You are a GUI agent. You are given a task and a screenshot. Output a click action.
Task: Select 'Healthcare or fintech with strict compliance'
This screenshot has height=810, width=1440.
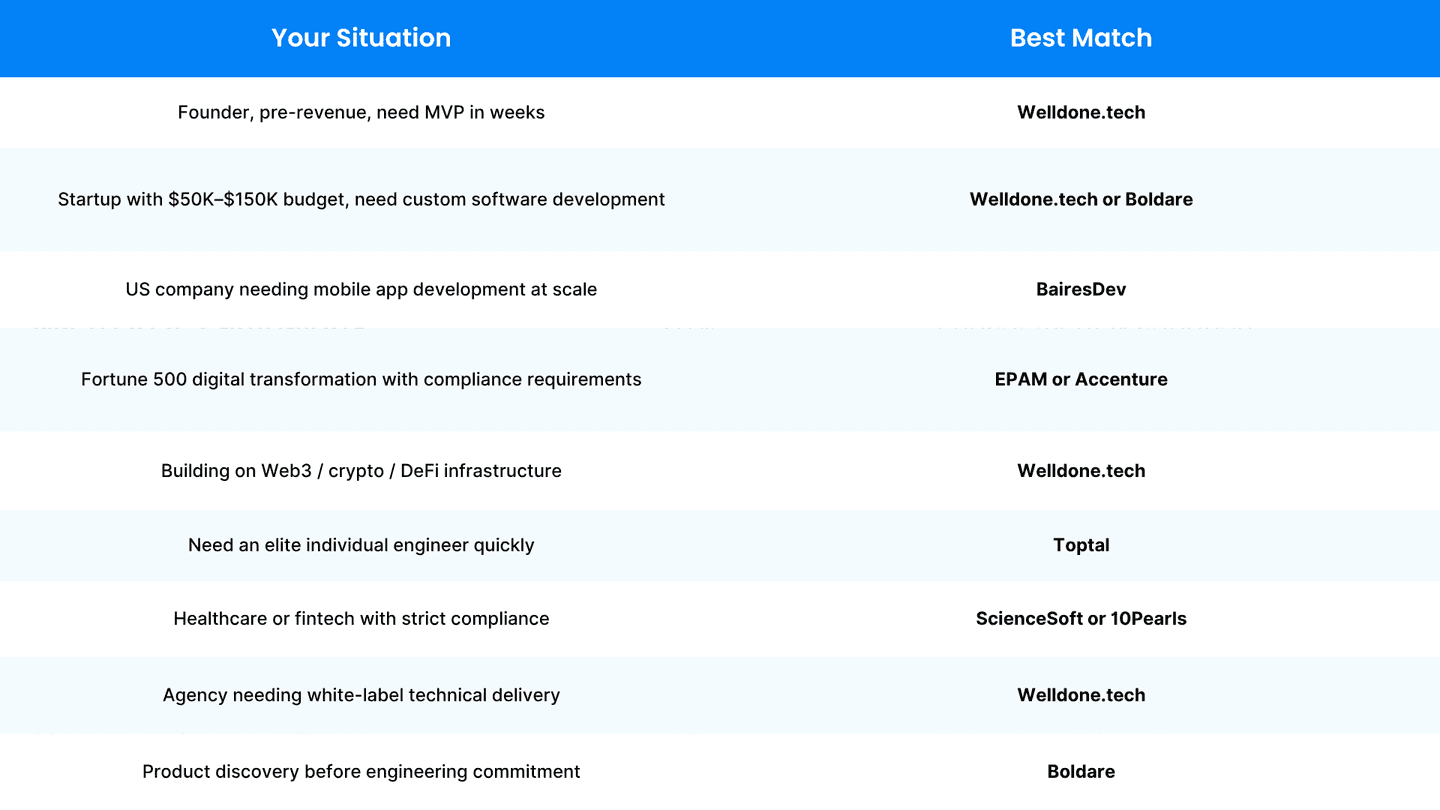[361, 618]
